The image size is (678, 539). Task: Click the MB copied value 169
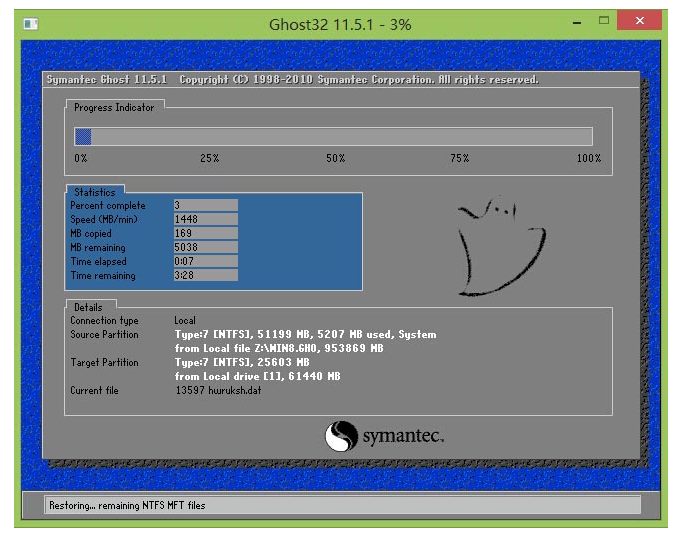(x=205, y=233)
